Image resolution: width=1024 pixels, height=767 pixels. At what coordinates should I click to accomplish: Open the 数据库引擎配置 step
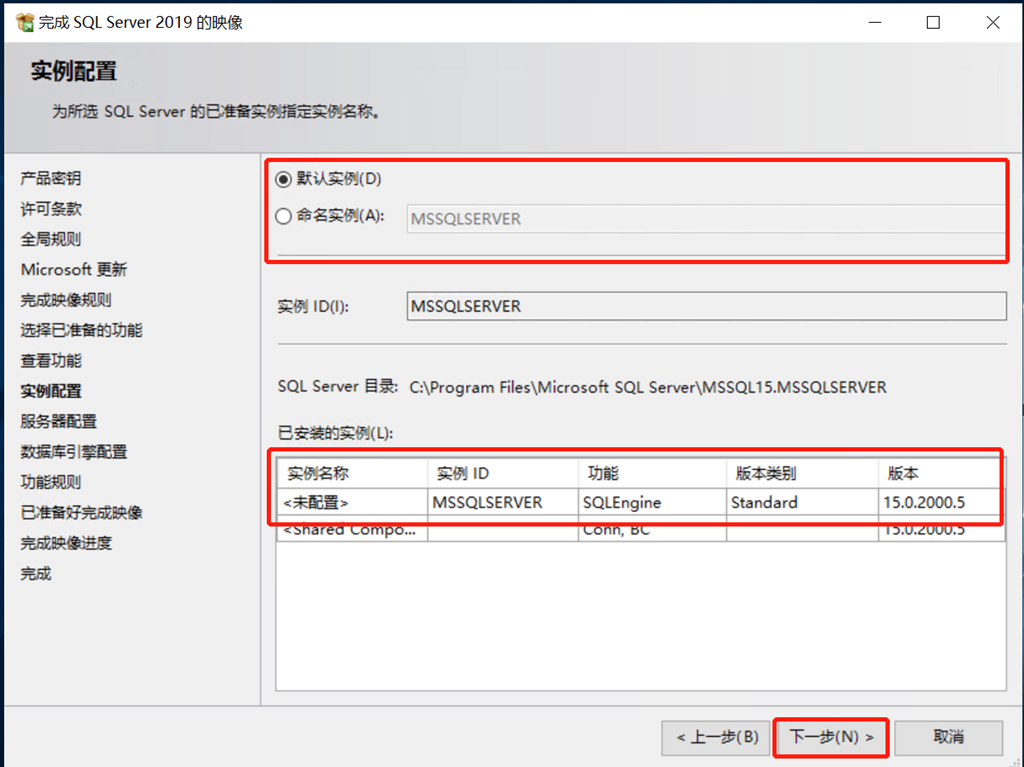pyautogui.click(x=73, y=452)
